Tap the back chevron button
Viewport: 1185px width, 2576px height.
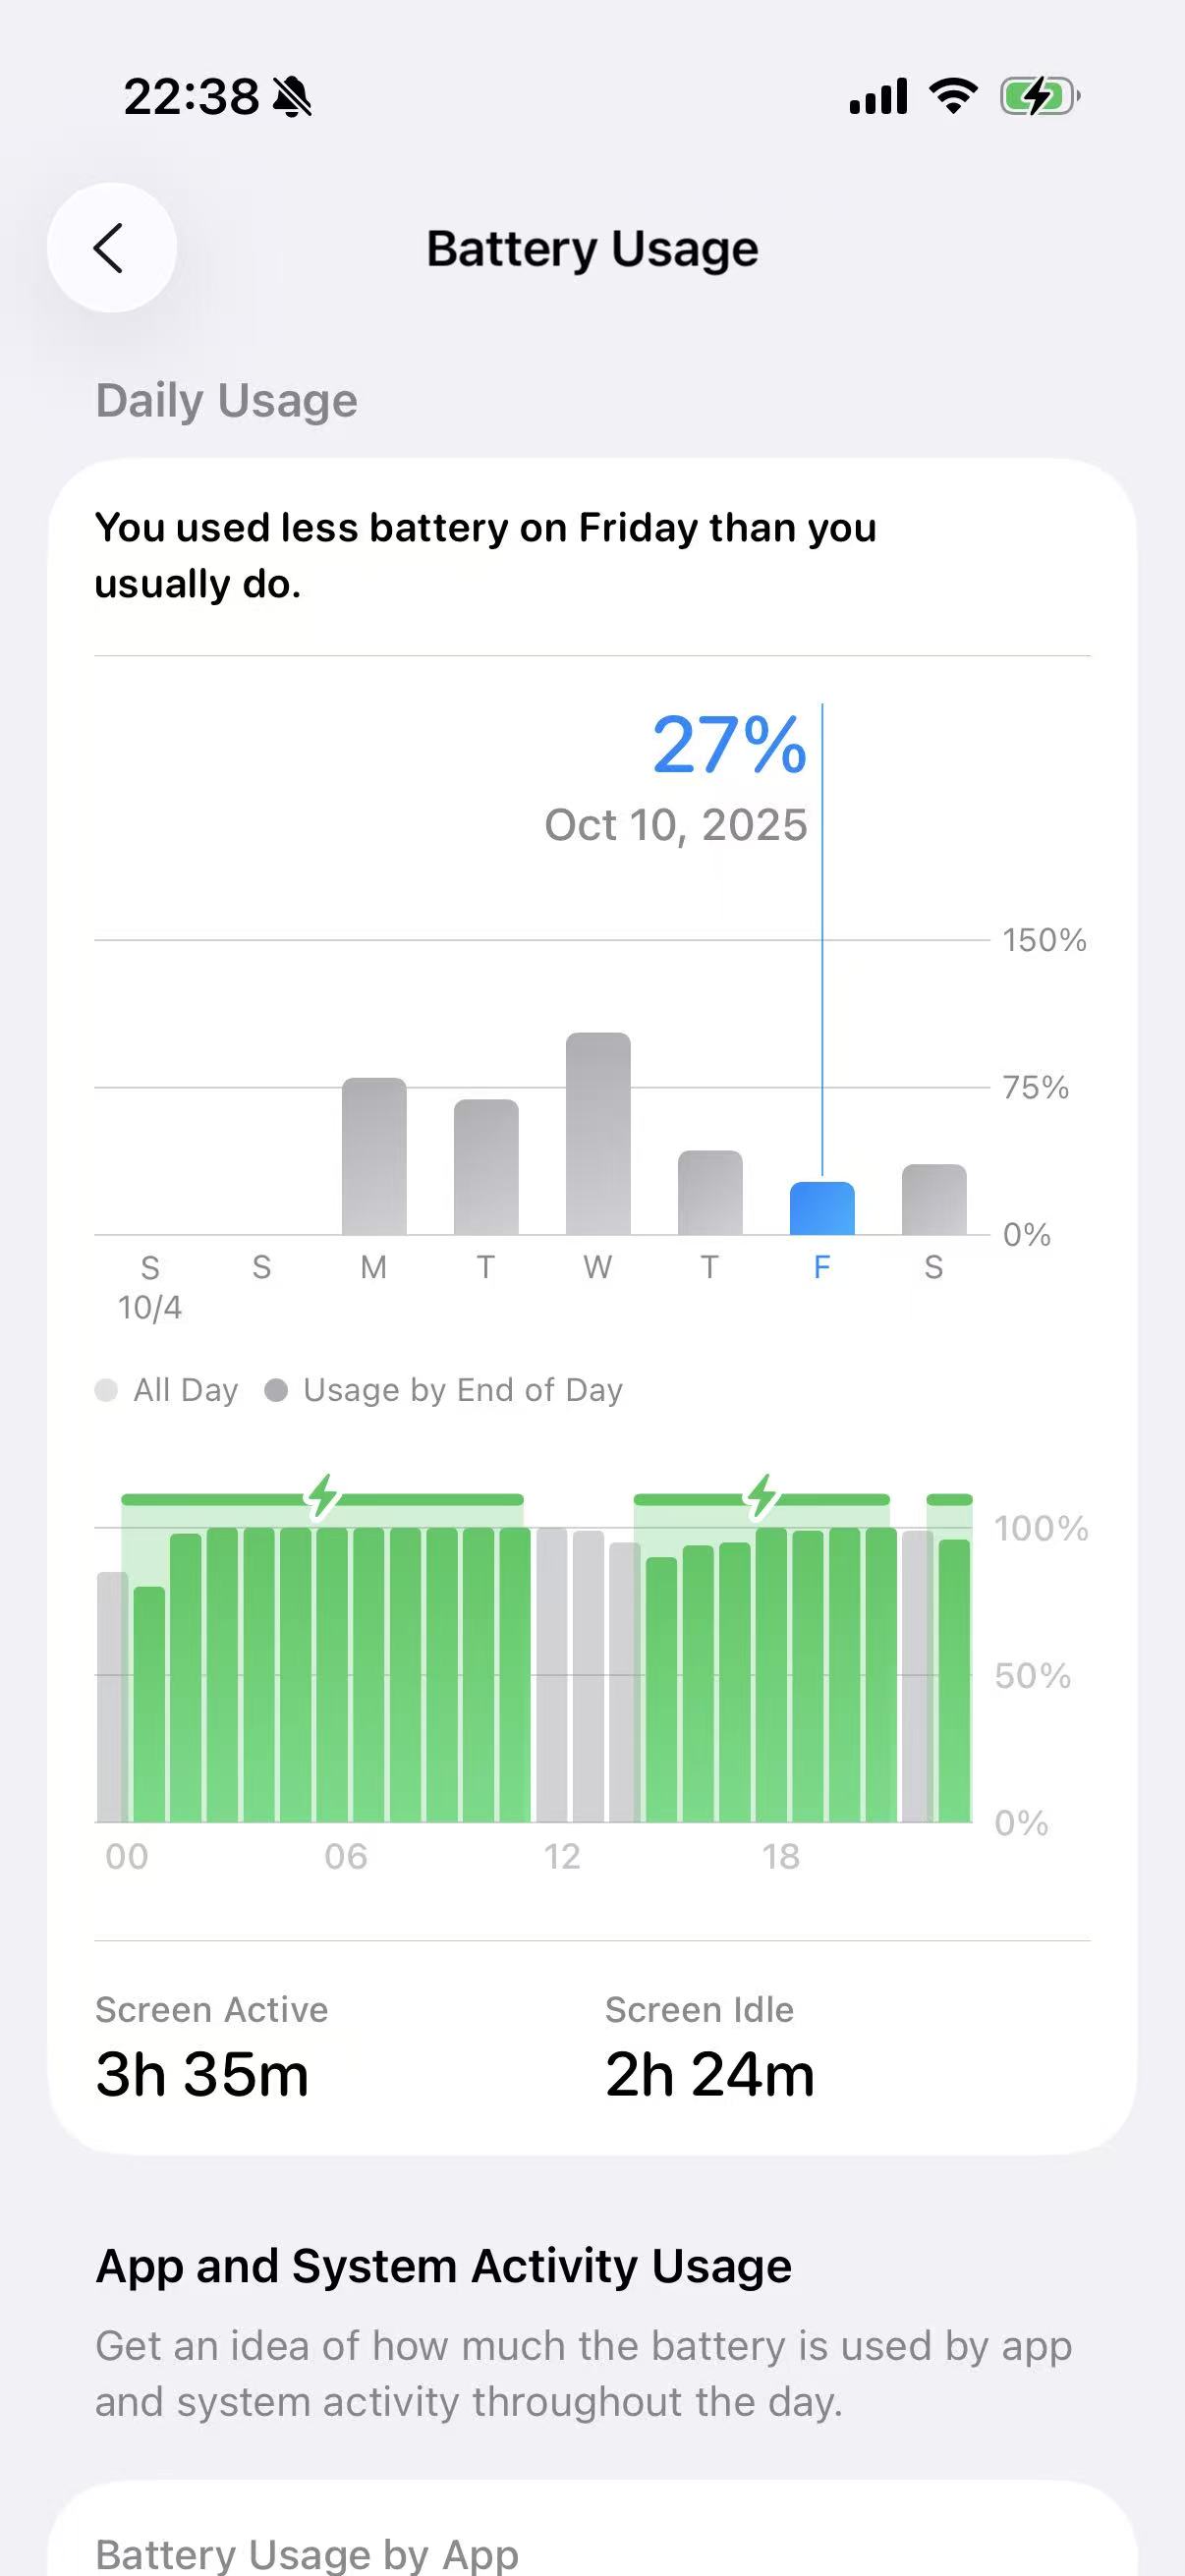coord(111,248)
